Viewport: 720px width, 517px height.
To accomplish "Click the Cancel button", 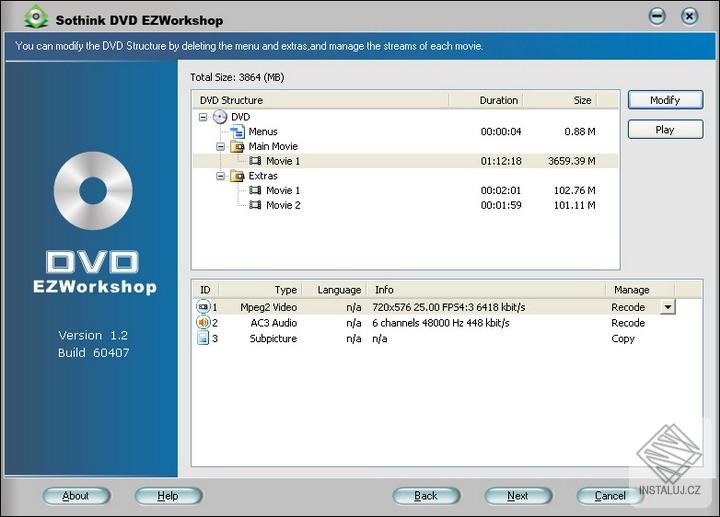I will pyautogui.click(x=610, y=496).
